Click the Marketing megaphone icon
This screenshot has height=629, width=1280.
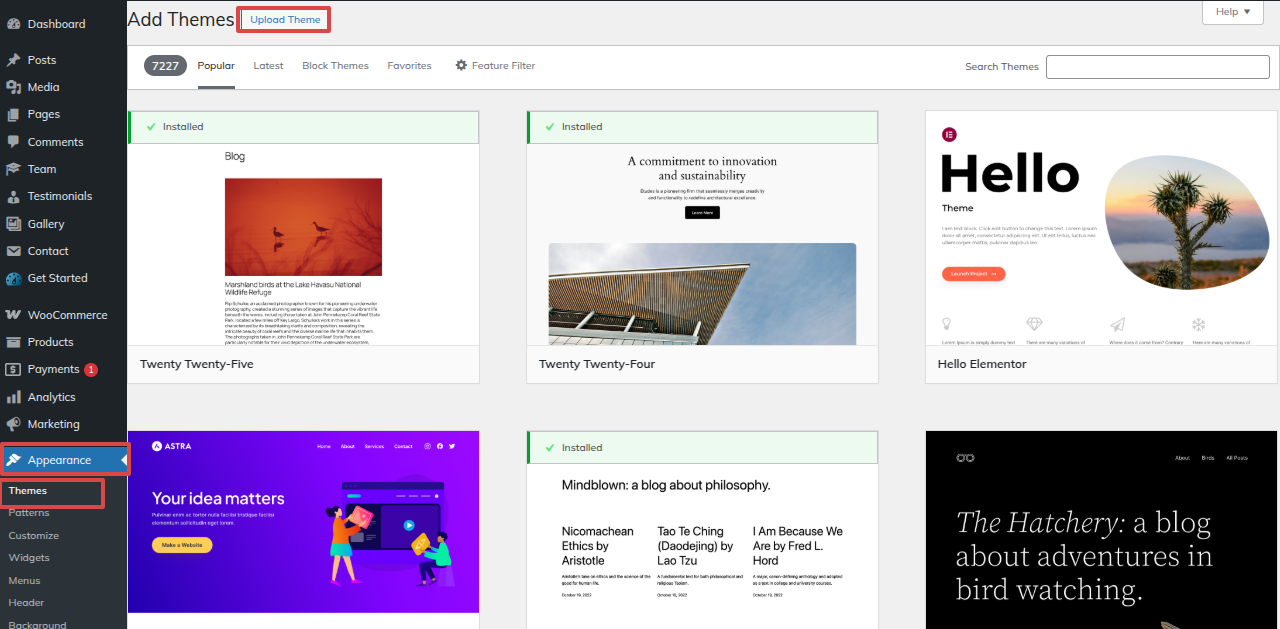[x=13, y=424]
